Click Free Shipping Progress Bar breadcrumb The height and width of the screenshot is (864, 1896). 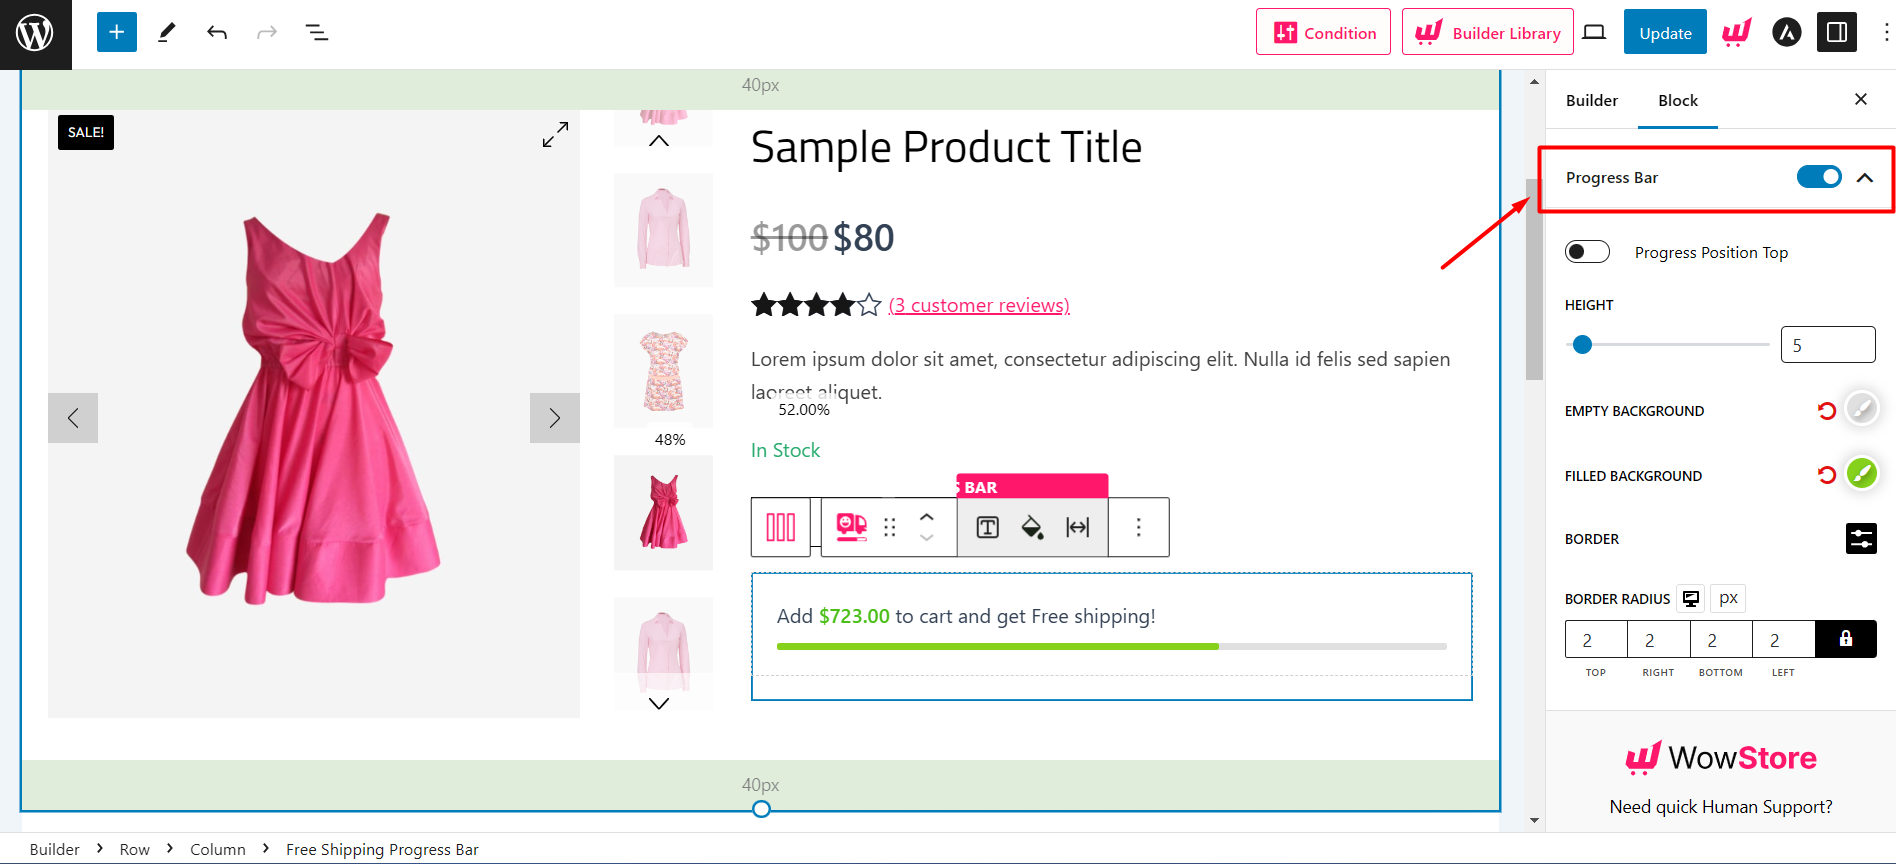382,849
